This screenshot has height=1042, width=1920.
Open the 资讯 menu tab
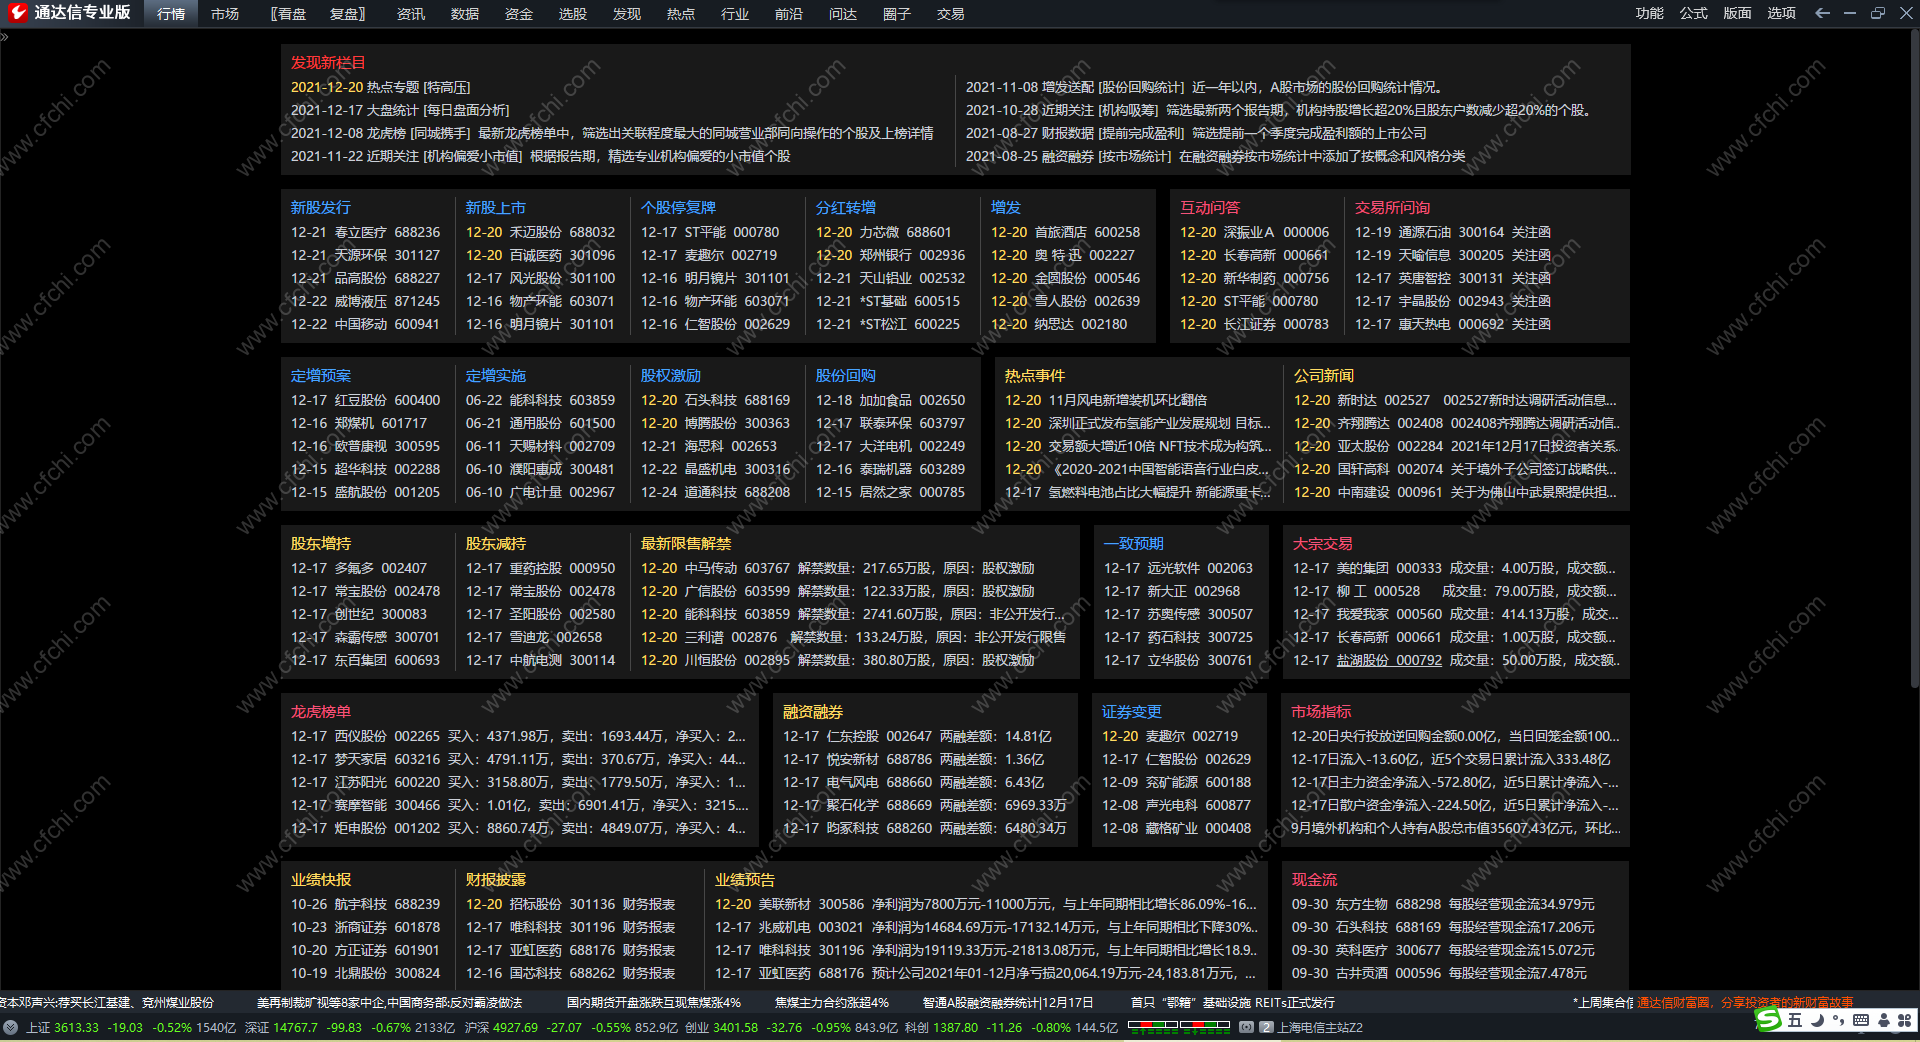tap(411, 14)
